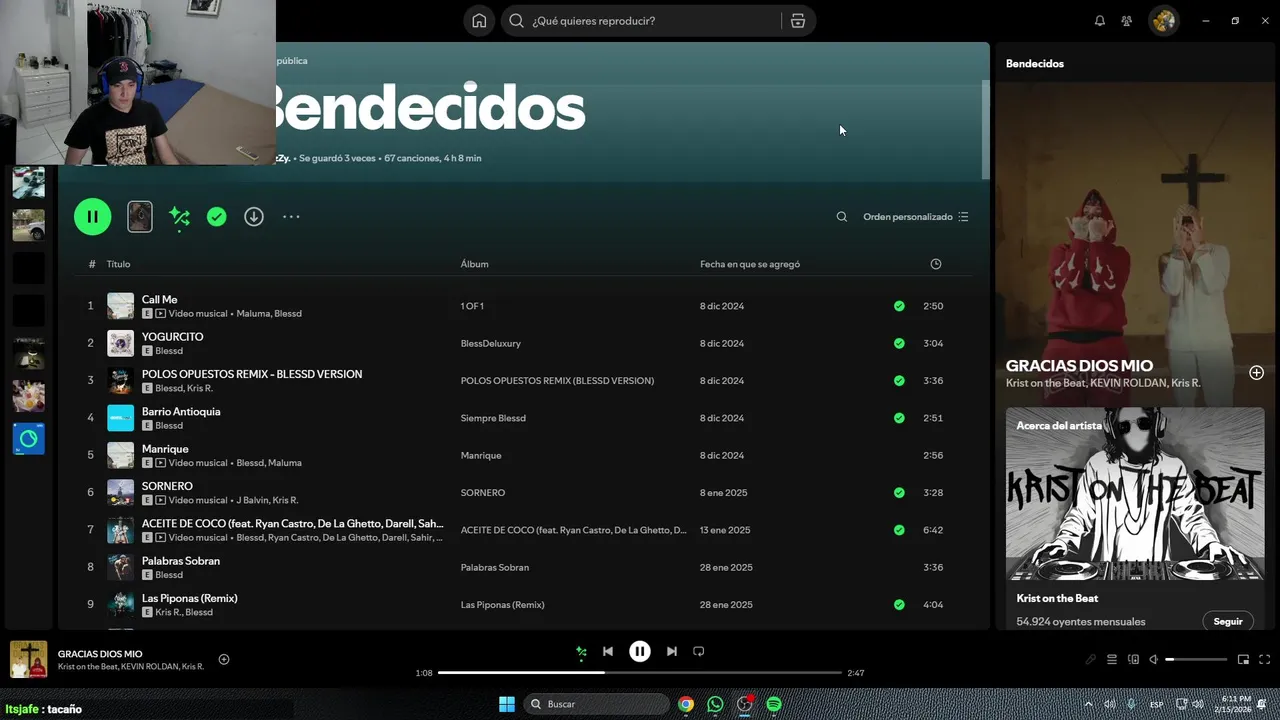Toggle the repeat button in the player

pyautogui.click(x=699, y=651)
